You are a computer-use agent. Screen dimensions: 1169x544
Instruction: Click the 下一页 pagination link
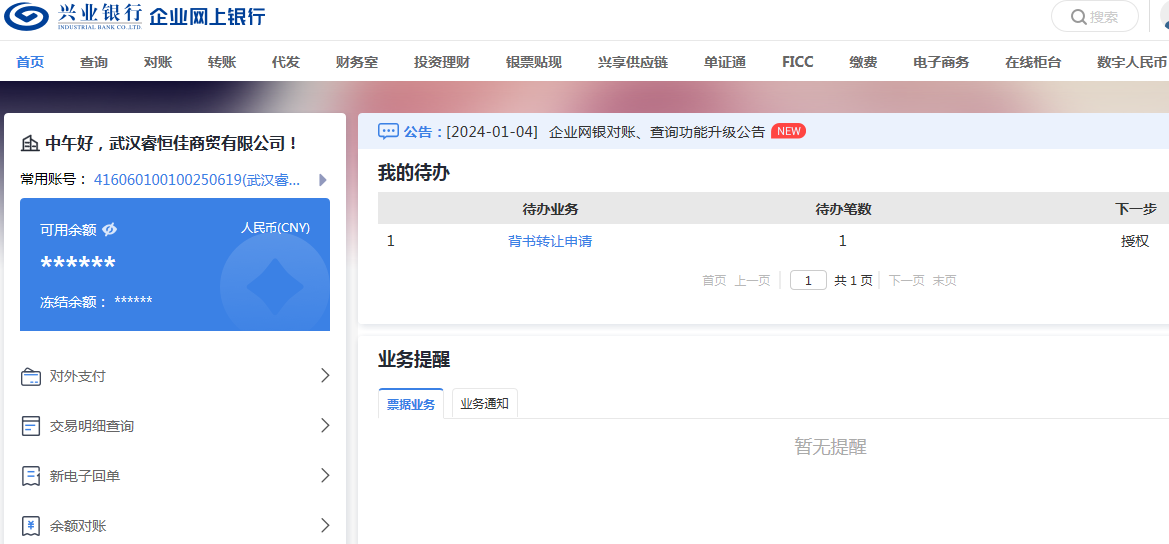[906, 281]
